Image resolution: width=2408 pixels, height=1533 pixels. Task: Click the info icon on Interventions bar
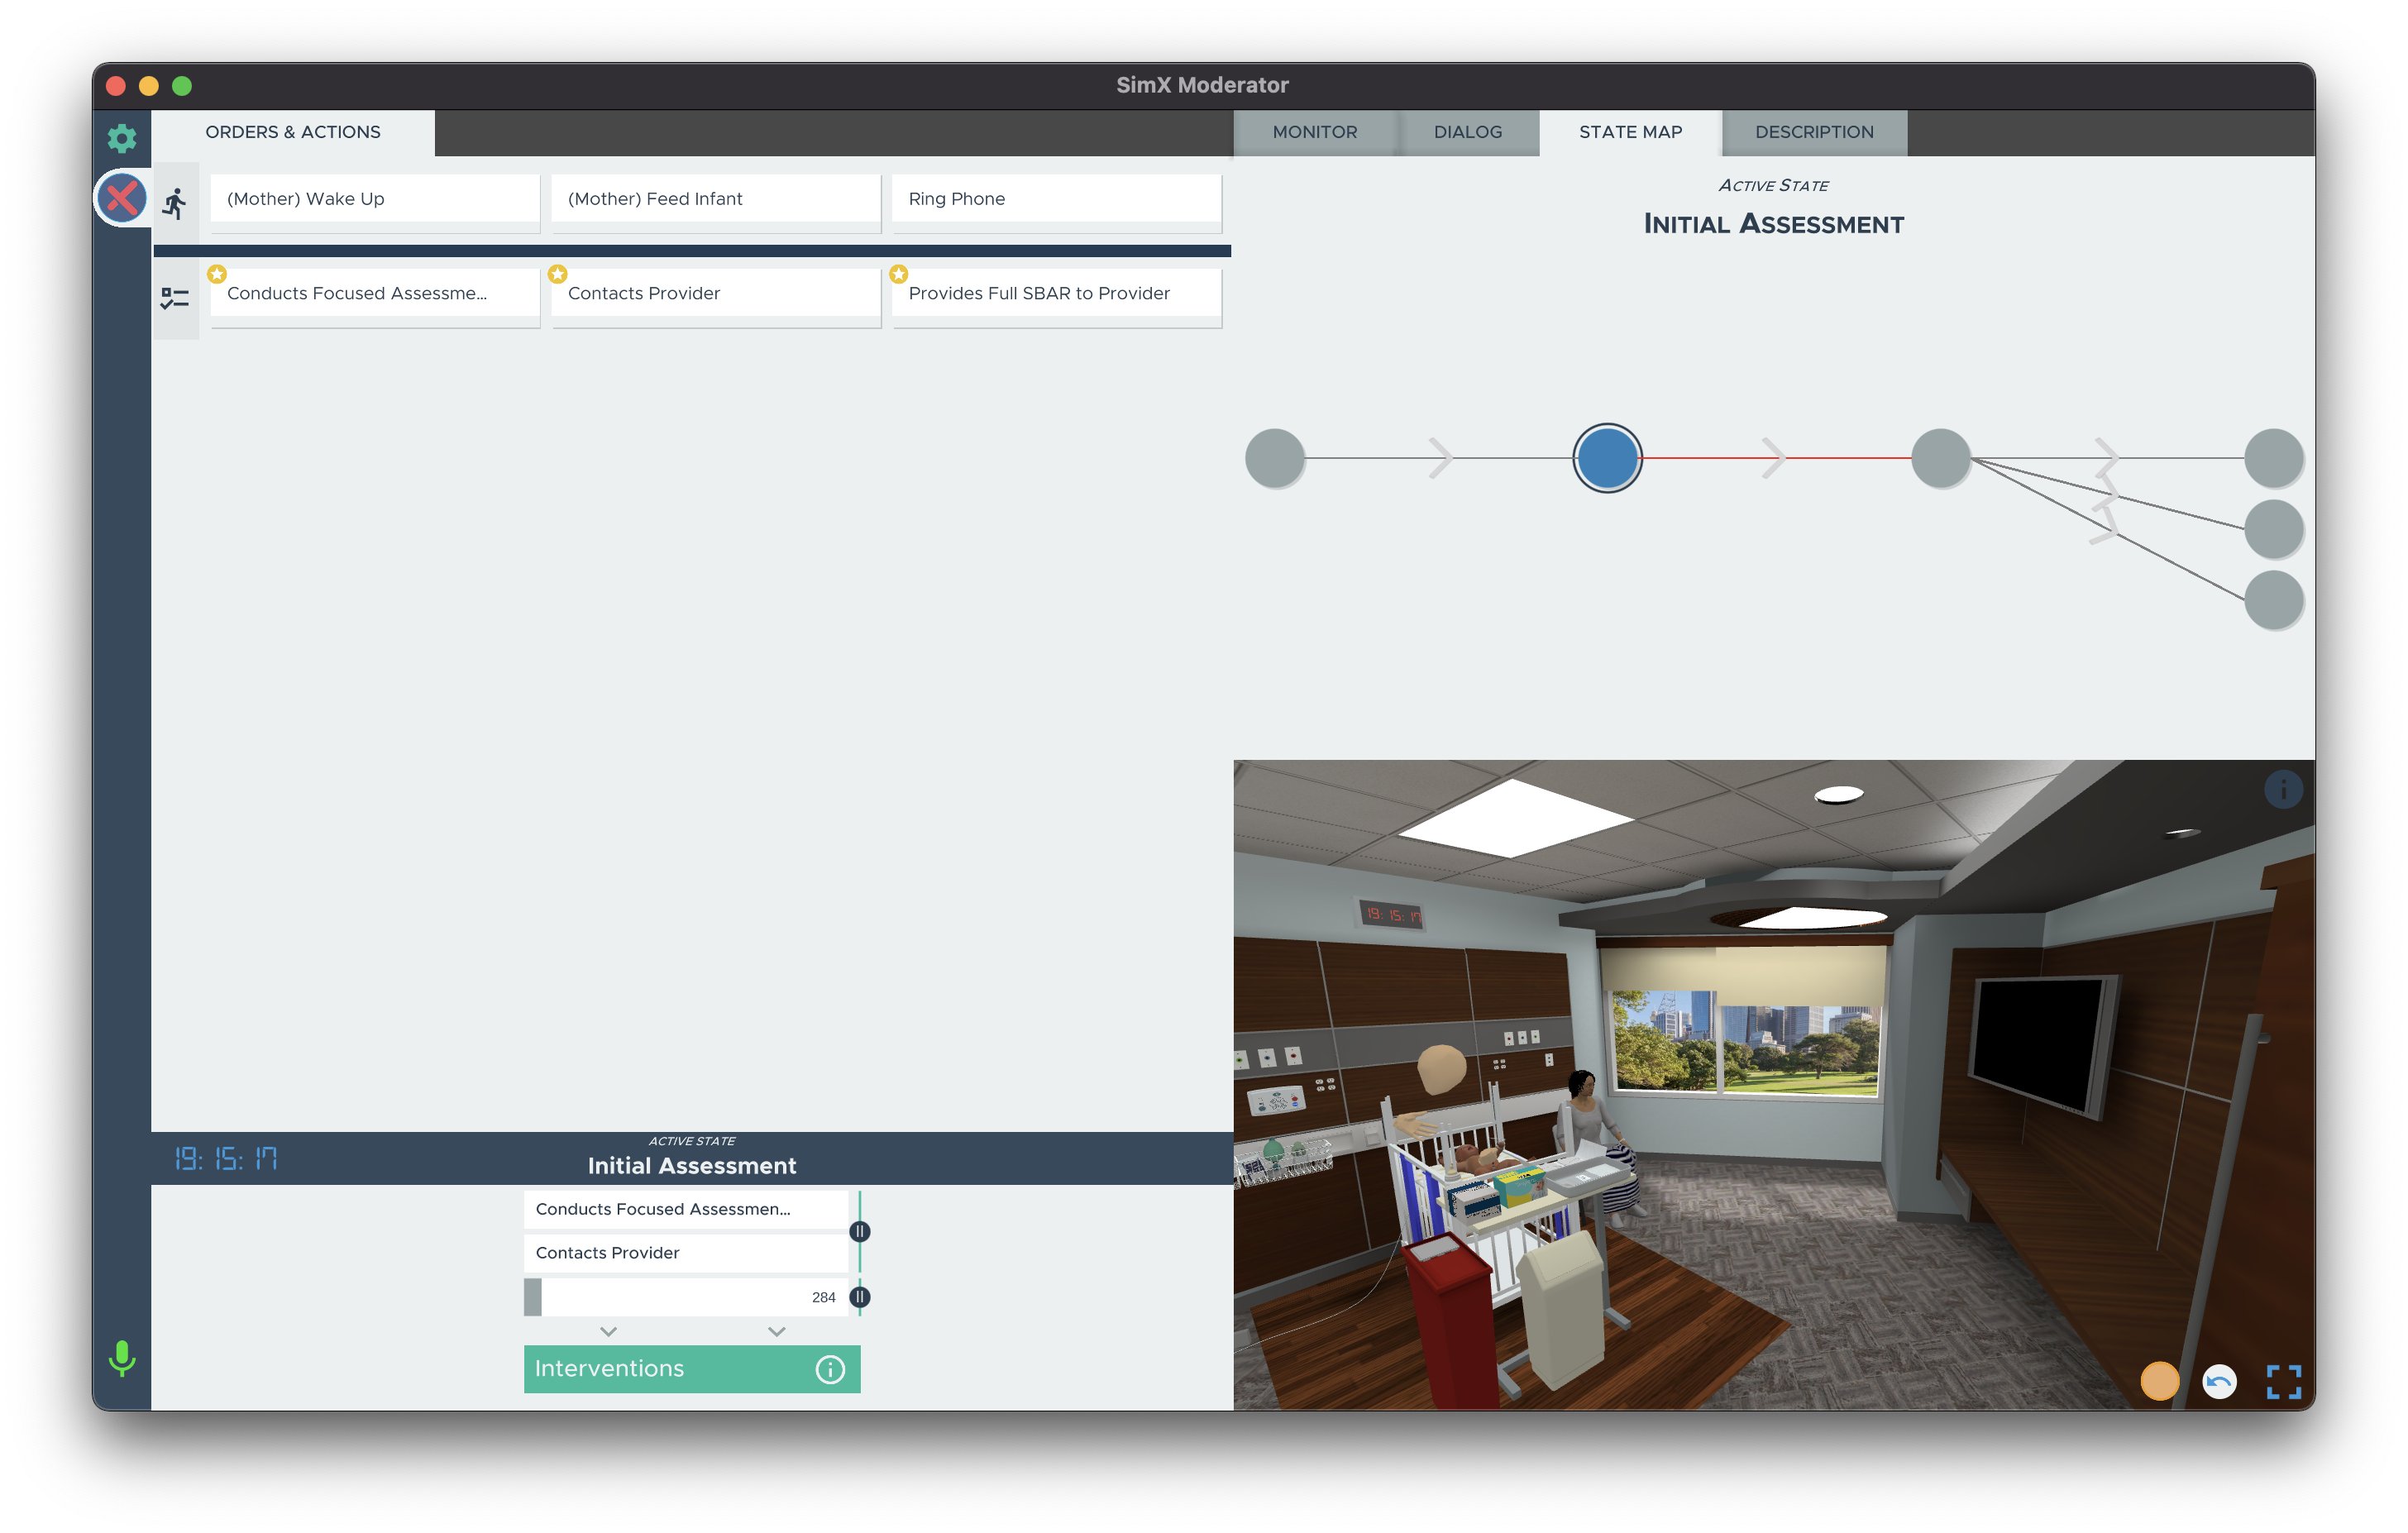click(x=830, y=1369)
